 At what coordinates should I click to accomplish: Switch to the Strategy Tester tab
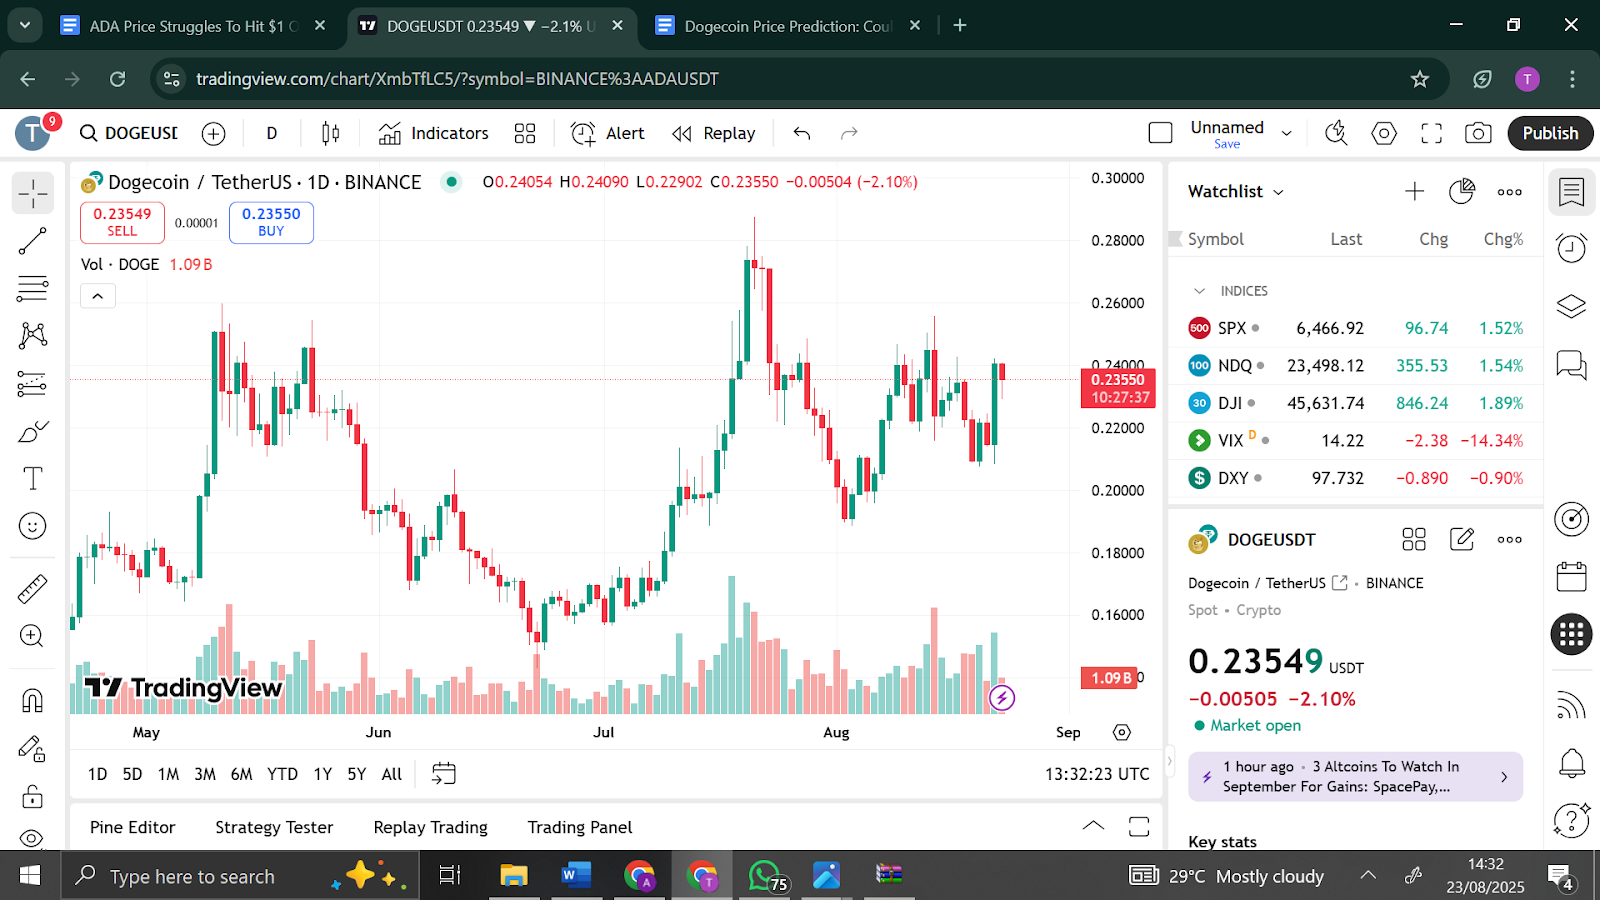(x=274, y=827)
